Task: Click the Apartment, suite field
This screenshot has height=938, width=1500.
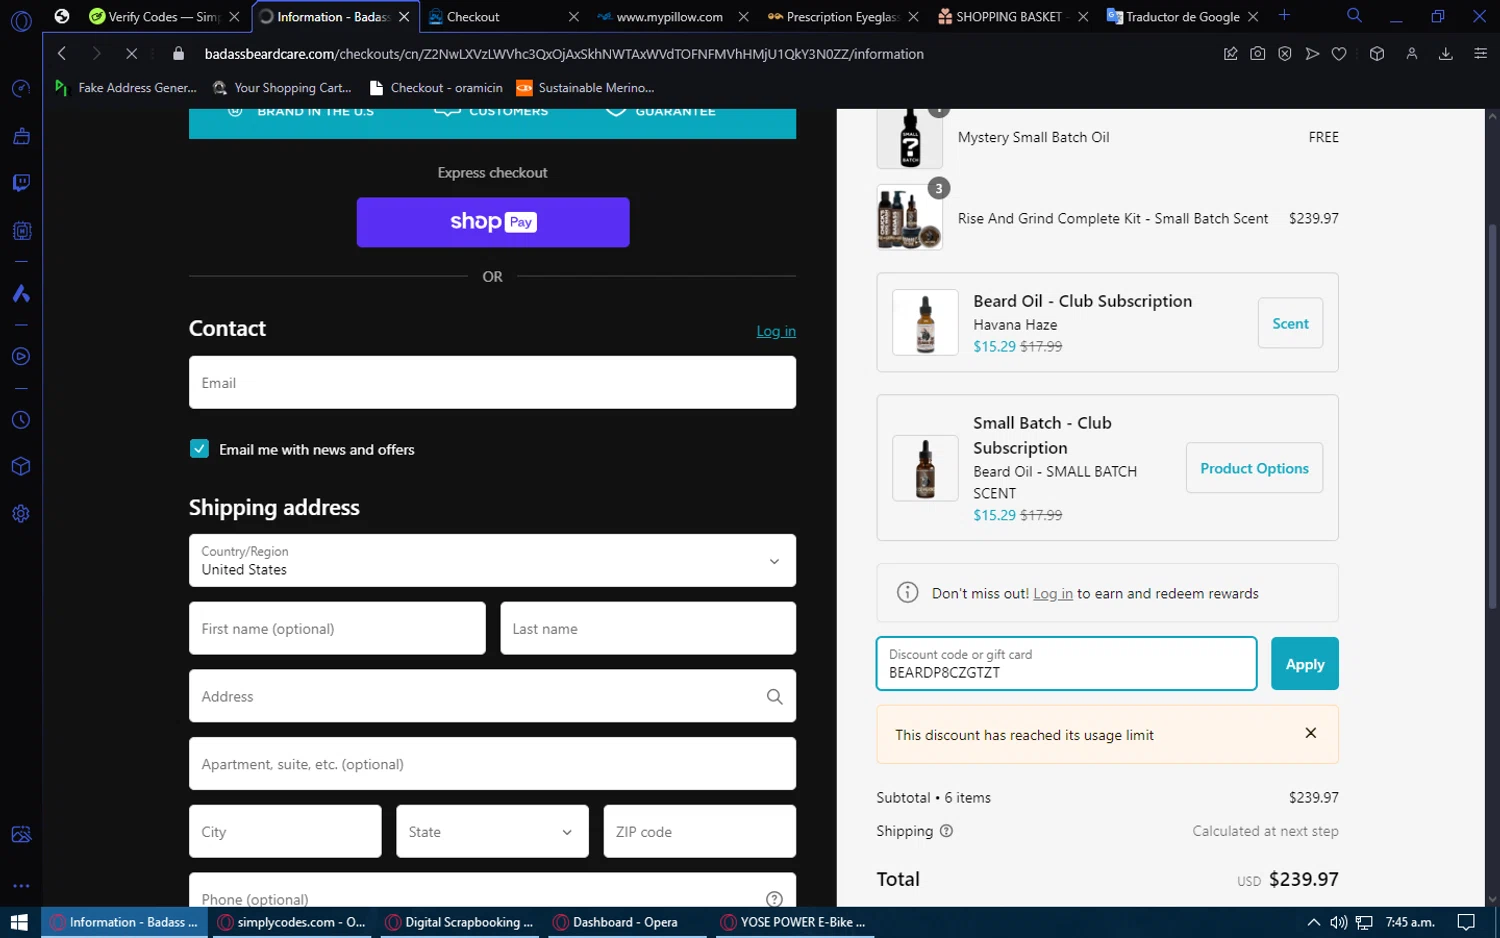Action: pos(492,764)
